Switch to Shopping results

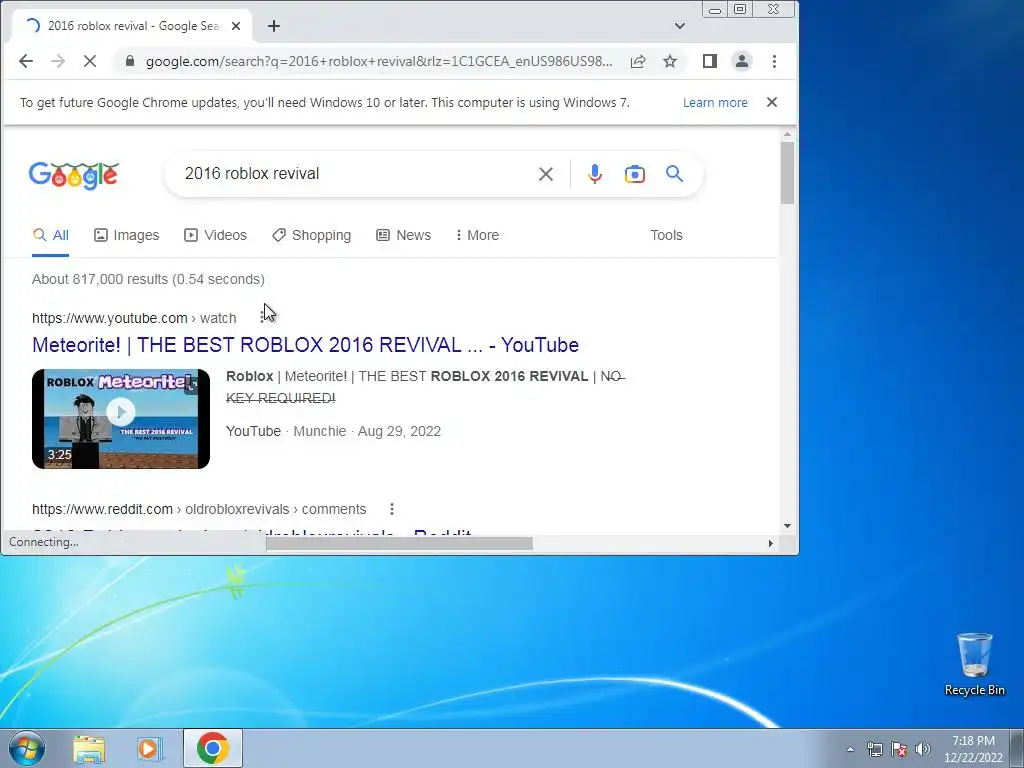312,235
